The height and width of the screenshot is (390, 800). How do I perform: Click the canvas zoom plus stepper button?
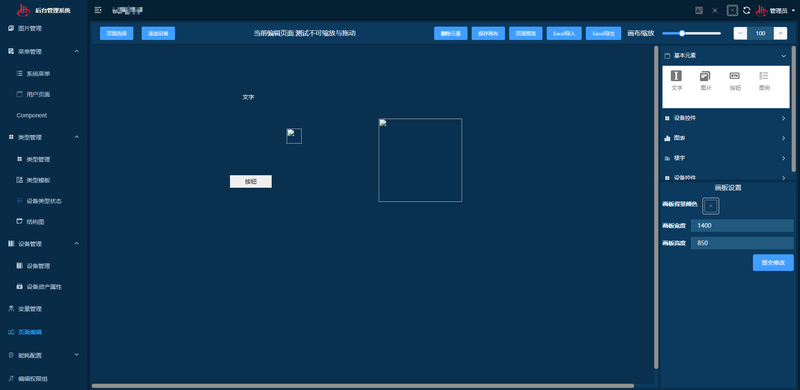coord(780,33)
